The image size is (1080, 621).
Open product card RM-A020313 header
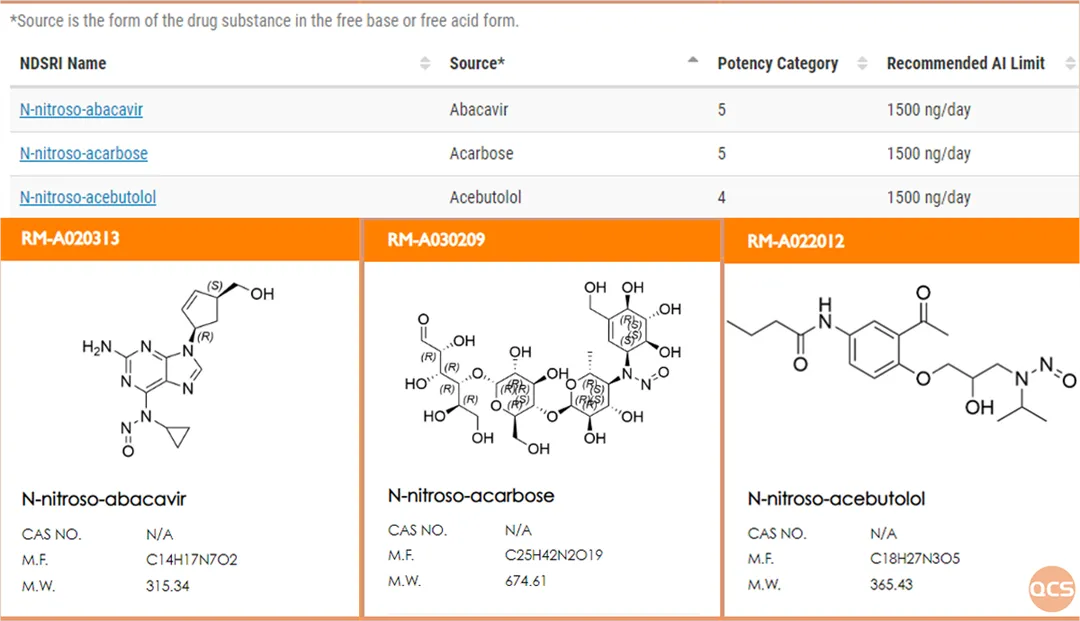point(180,239)
